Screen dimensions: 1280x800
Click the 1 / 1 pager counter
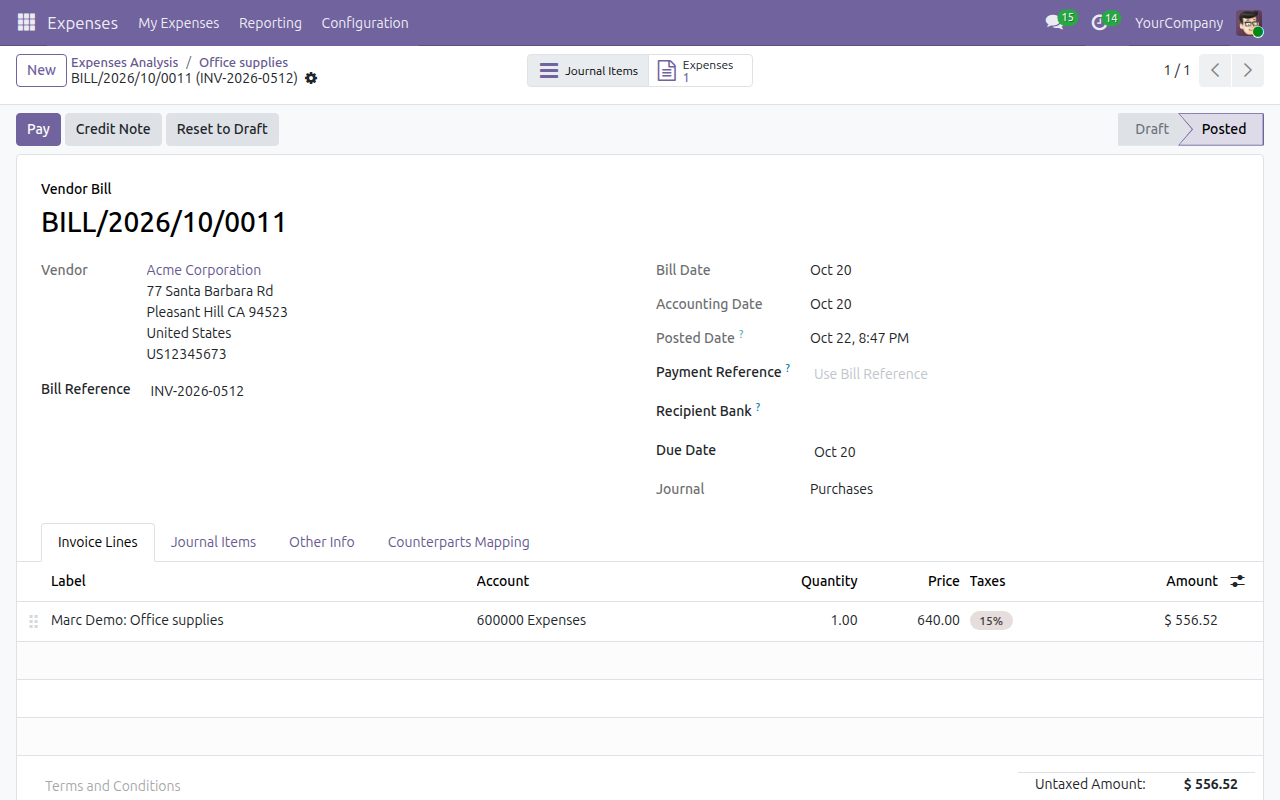click(x=1177, y=70)
